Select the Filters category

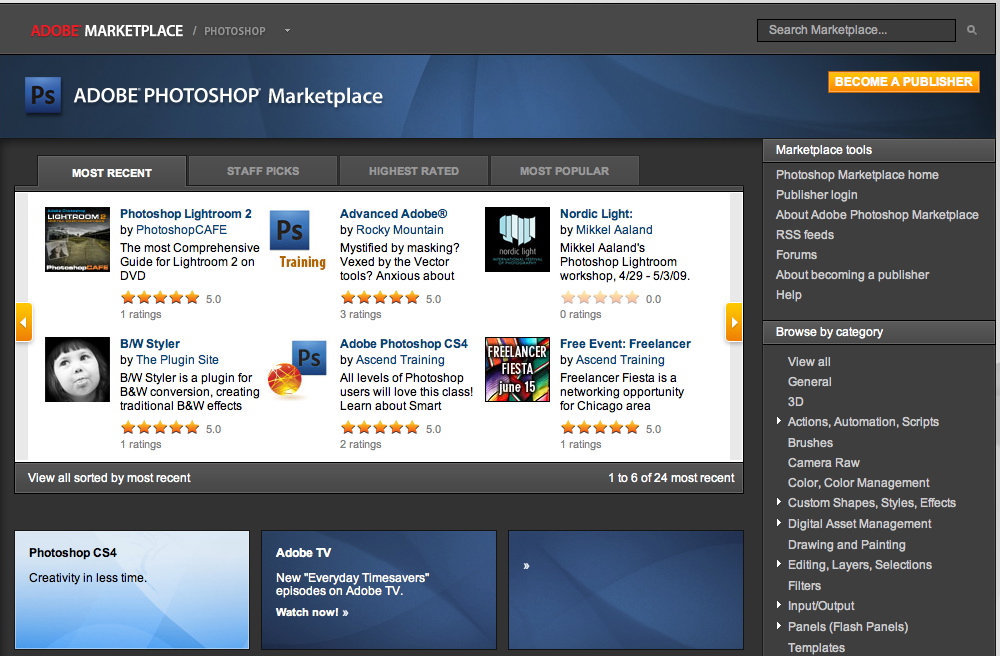pyautogui.click(x=804, y=585)
